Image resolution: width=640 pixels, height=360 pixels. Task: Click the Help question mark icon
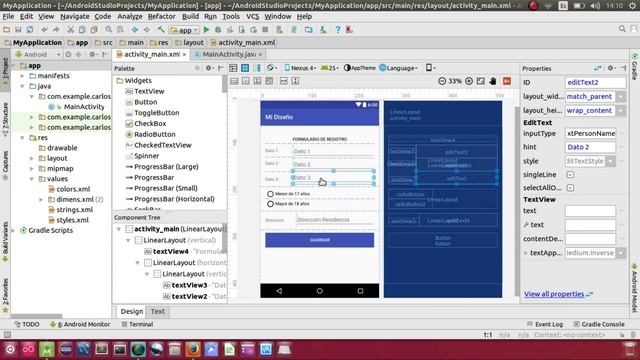click(x=338, y=29)
